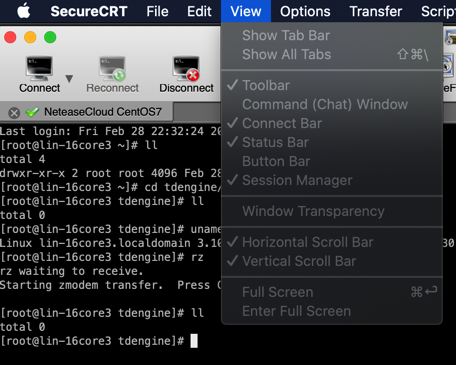Click the green connected checkmark on the tab
The height and width of the screenshot is (365, 456).
coord(32,112)
